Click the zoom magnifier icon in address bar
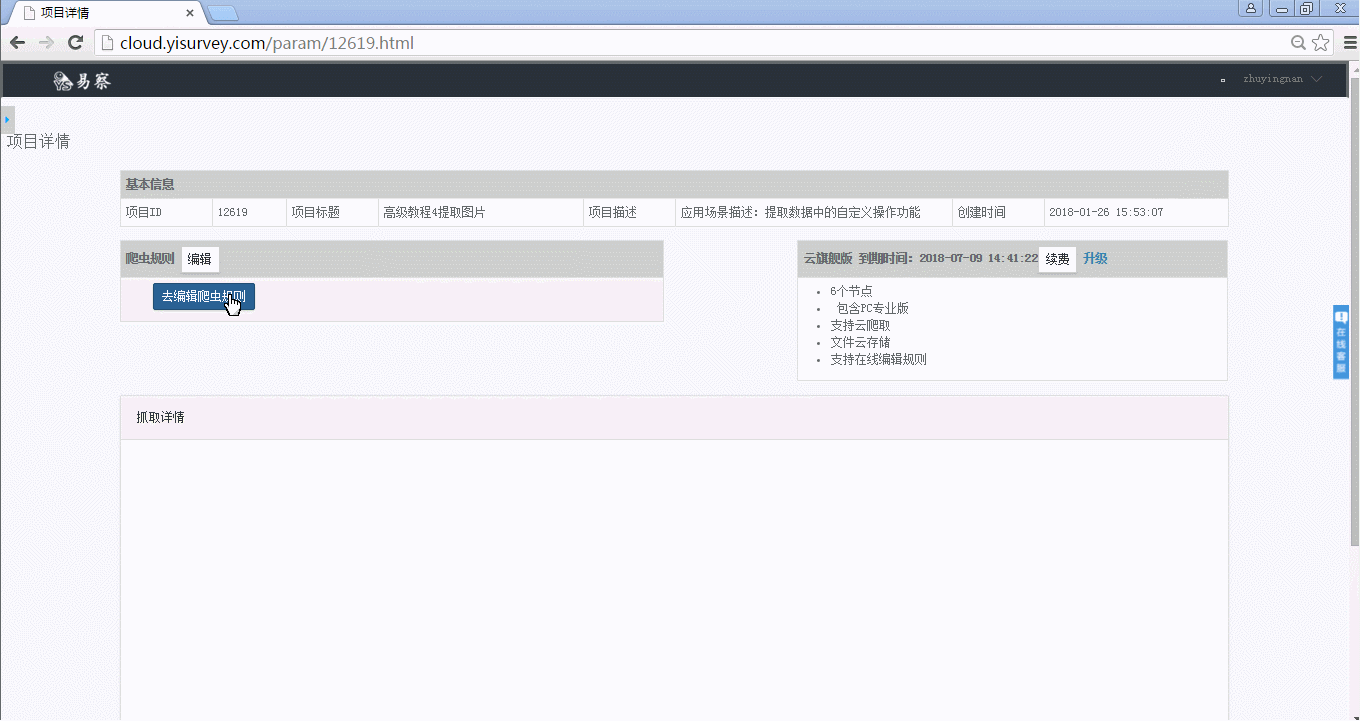 (1298, 43)
